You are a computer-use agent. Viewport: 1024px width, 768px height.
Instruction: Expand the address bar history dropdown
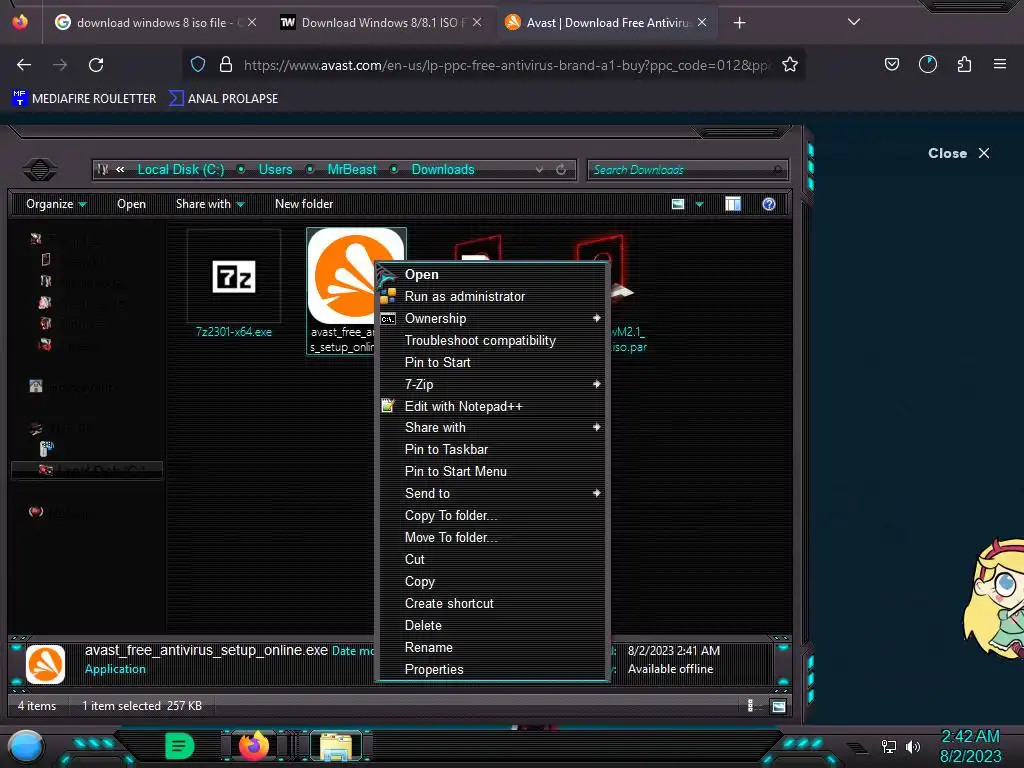539,170
